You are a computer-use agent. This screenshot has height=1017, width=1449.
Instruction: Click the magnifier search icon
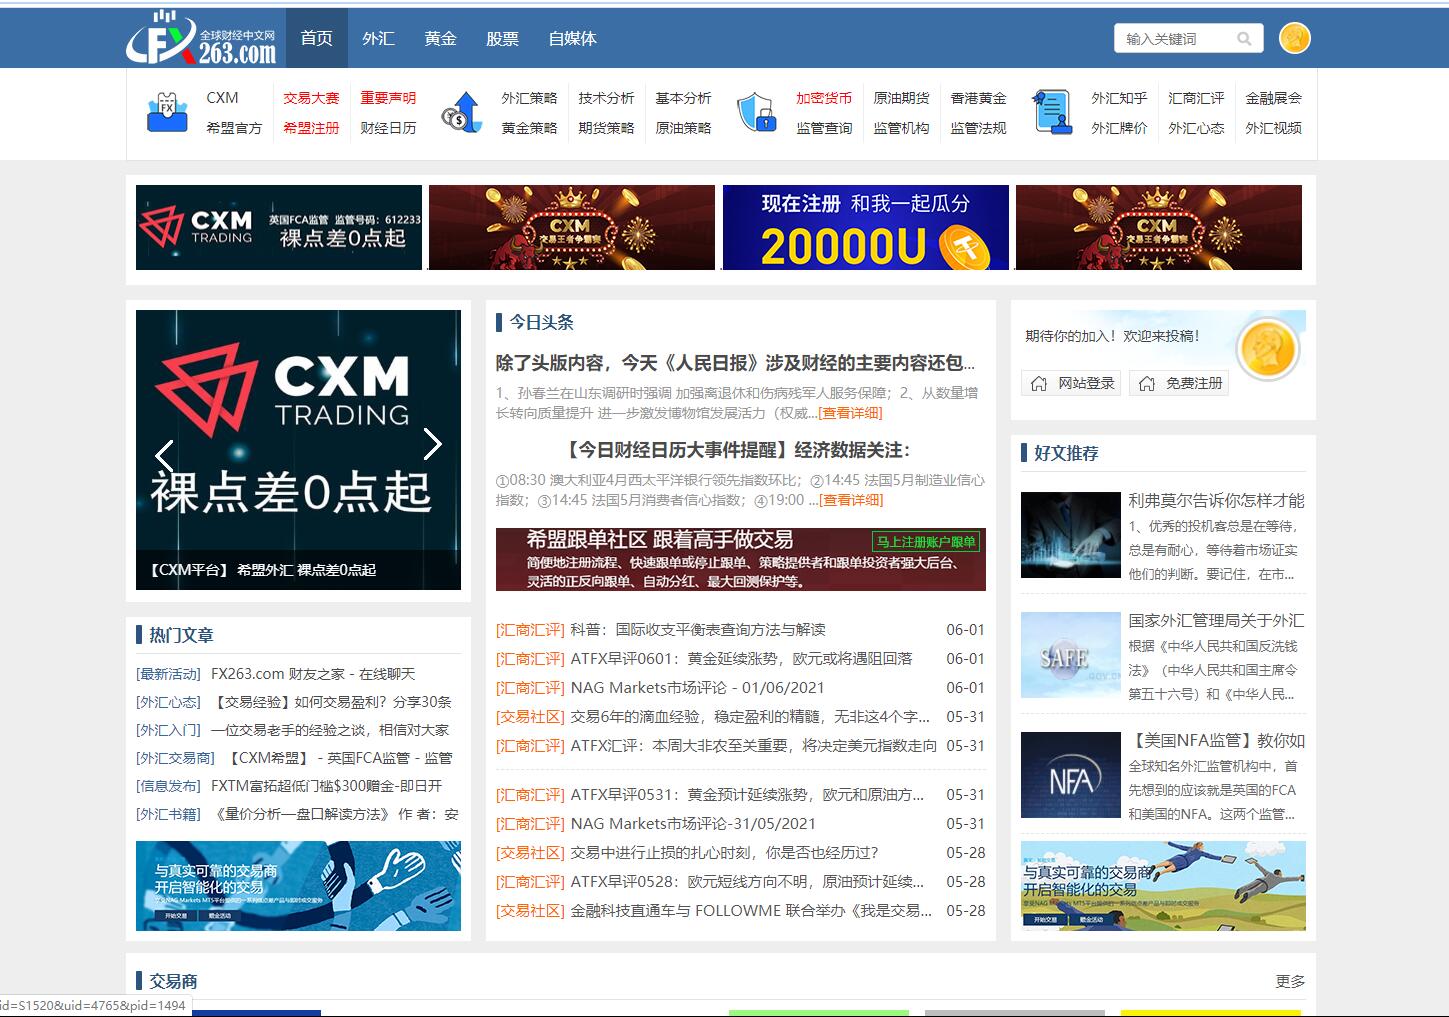[x=1244, y=39]
